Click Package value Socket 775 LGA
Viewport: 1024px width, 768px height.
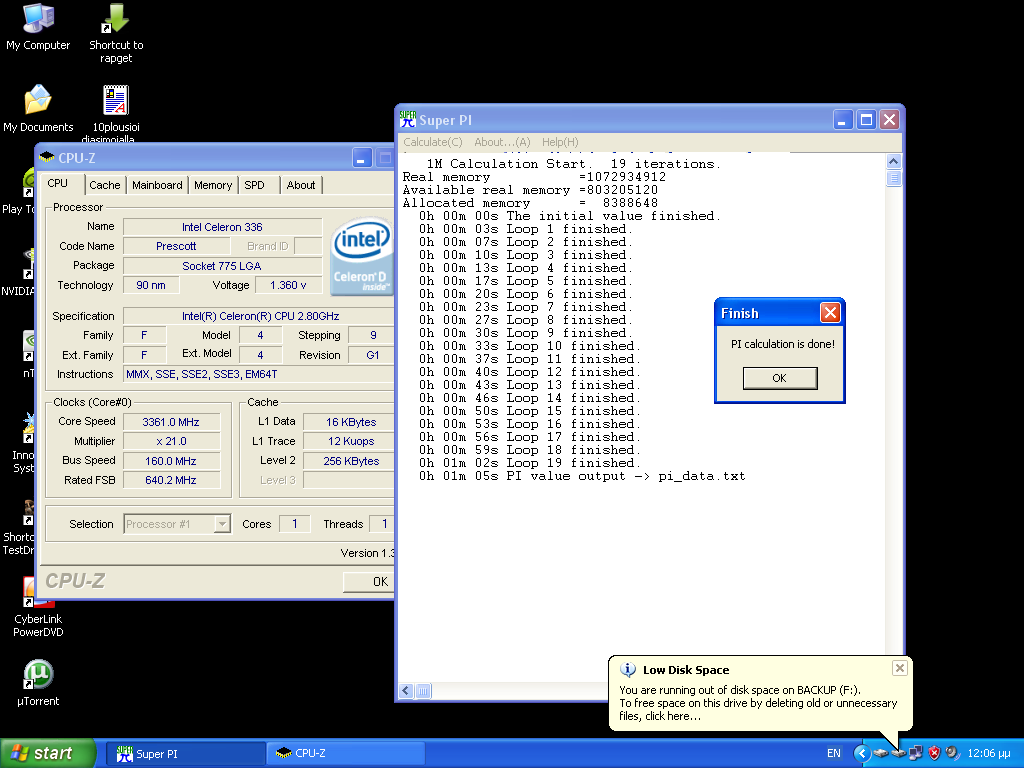pyautogui.click(x=222, y=266)
